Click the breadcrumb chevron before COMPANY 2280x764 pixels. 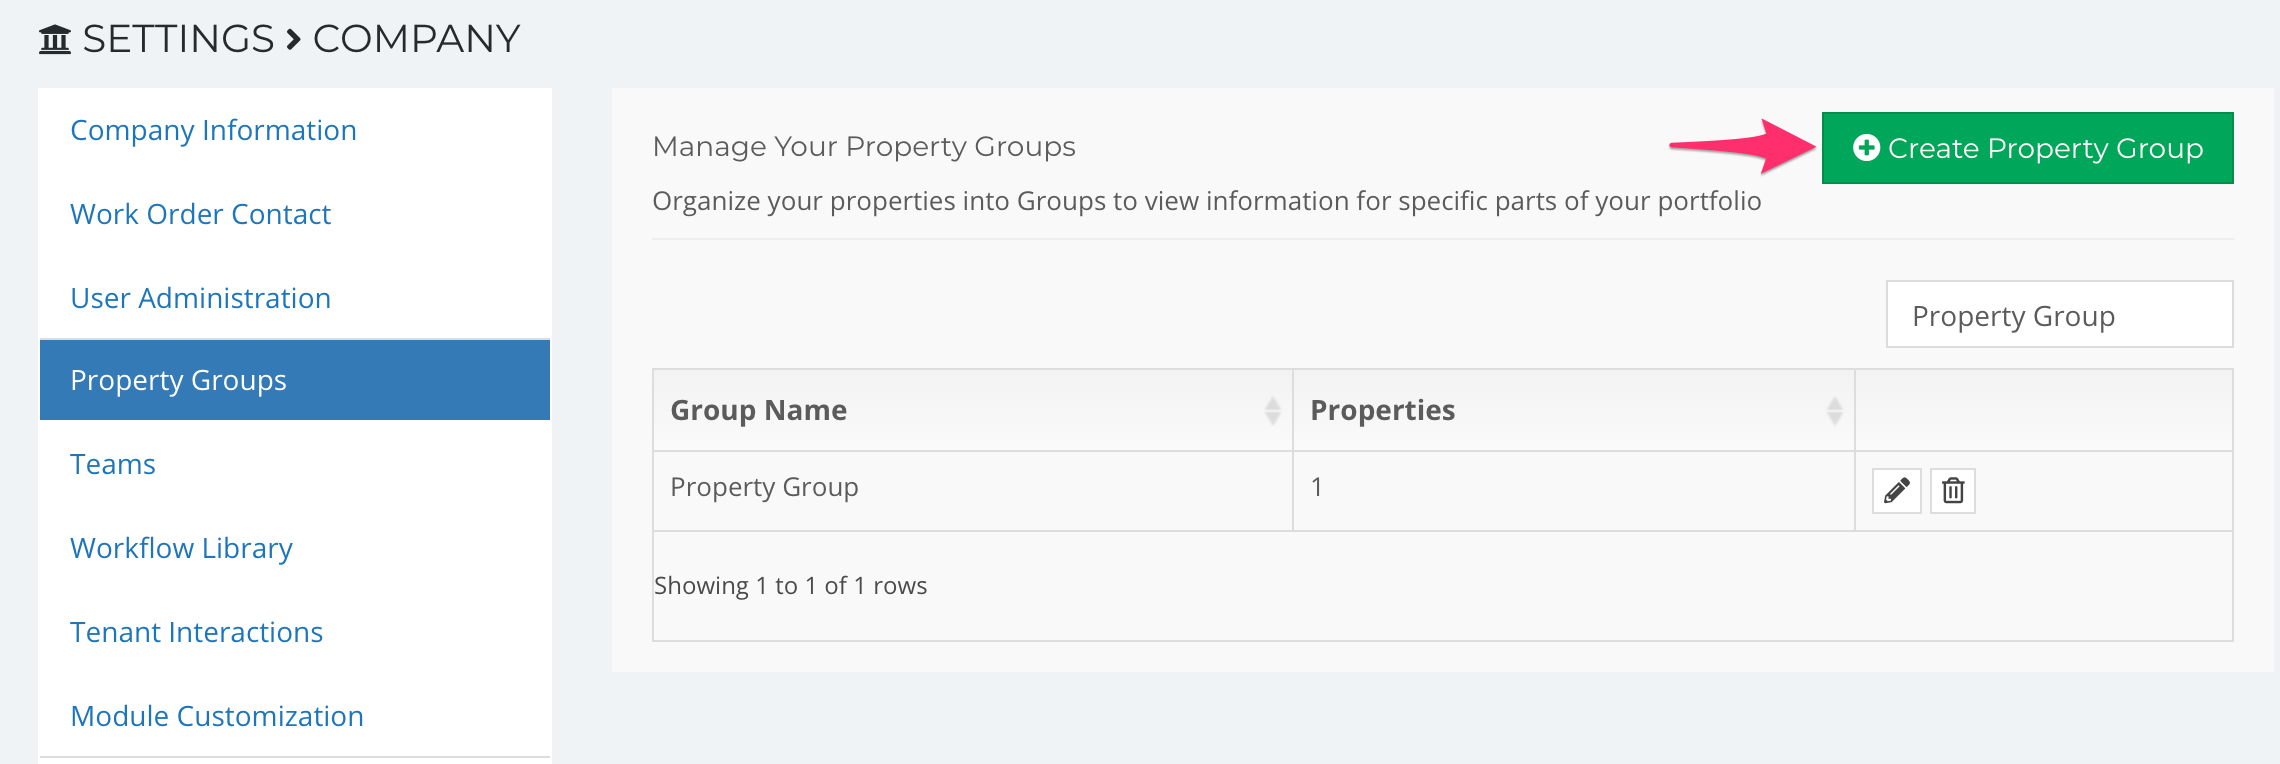pyautogui.click(x=293, y=40)
